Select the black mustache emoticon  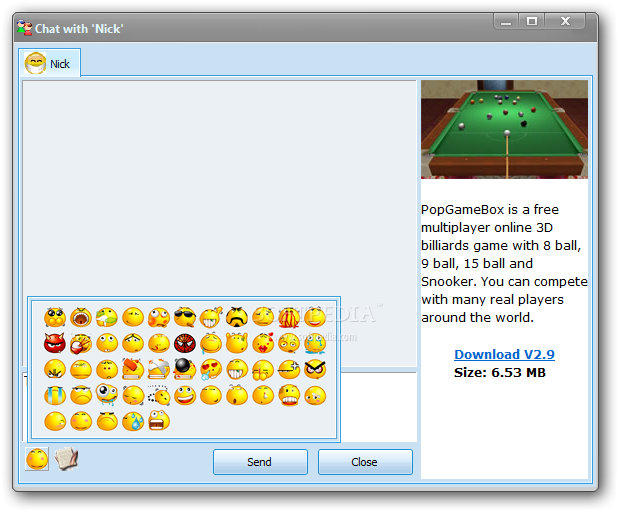236,317
